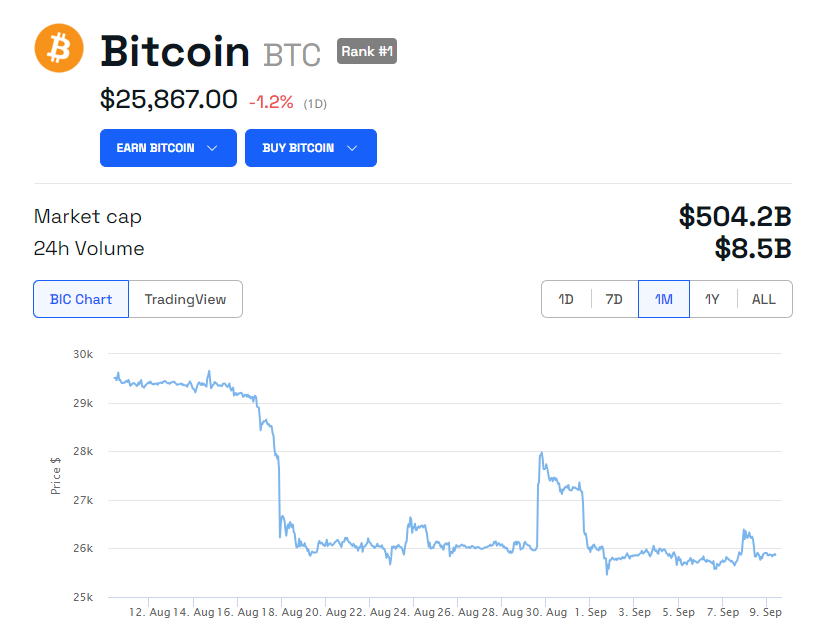Switch to the TradingView tab

click(x=185, y=298)
